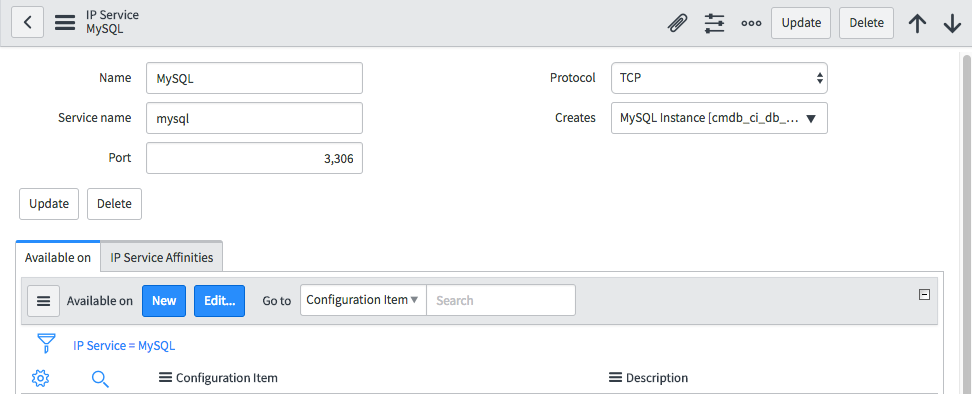Click Update button below the Port field
This screenshot has height=394, width=972.
49,204
